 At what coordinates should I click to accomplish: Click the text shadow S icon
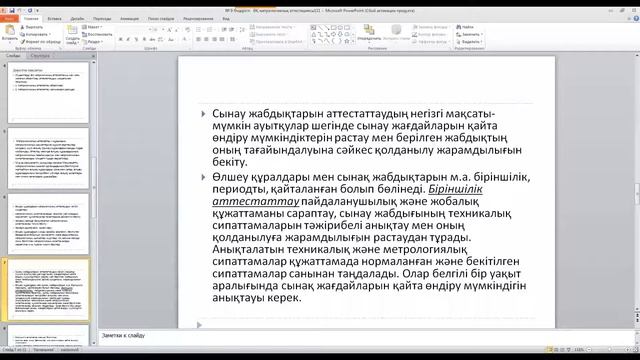click(144, 40)
